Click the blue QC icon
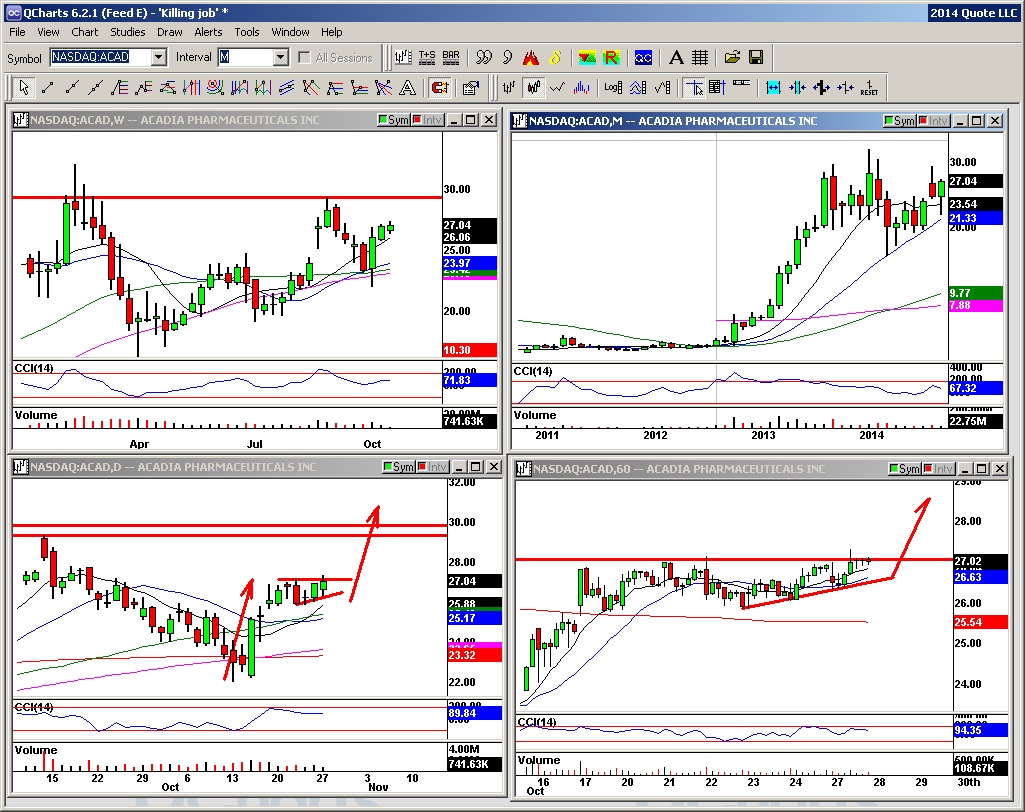This screenshot has height=812, width=1025. pos(643,58)
